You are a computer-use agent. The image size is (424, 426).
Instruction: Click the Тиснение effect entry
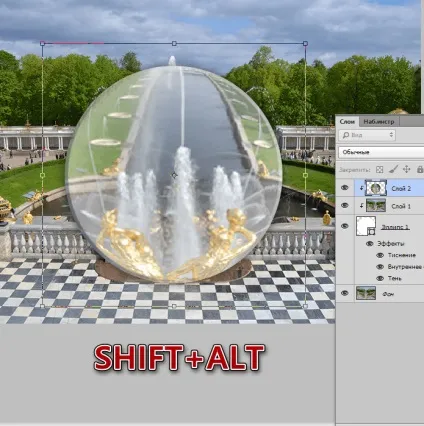click(x=402, y=255)
